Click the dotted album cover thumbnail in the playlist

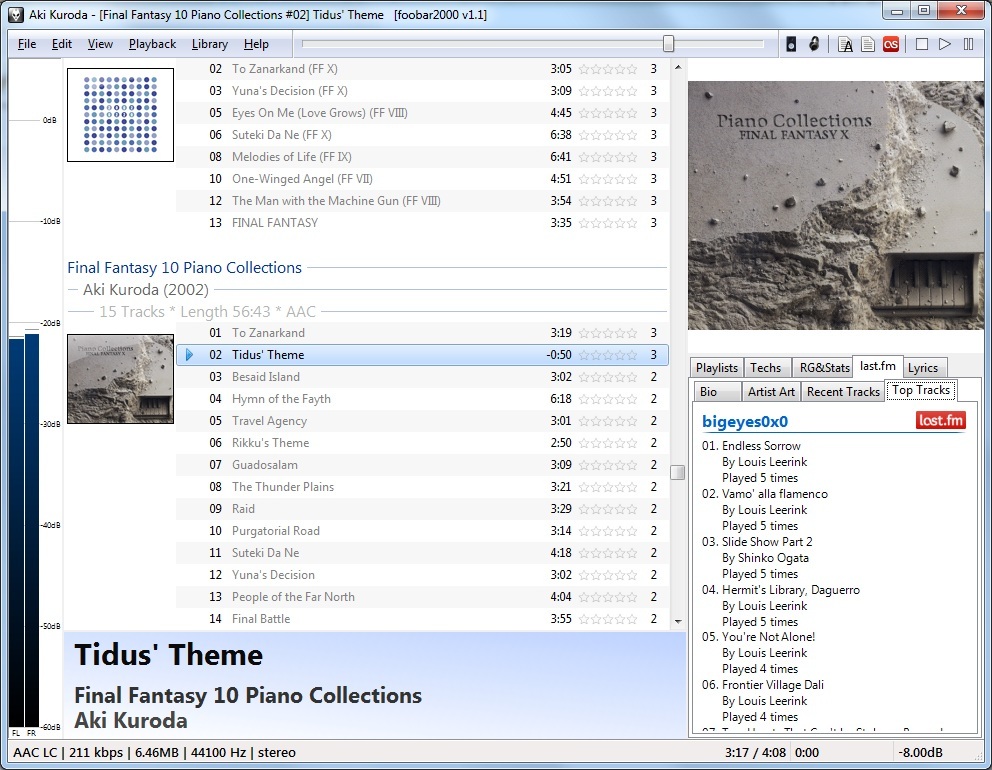120,115
